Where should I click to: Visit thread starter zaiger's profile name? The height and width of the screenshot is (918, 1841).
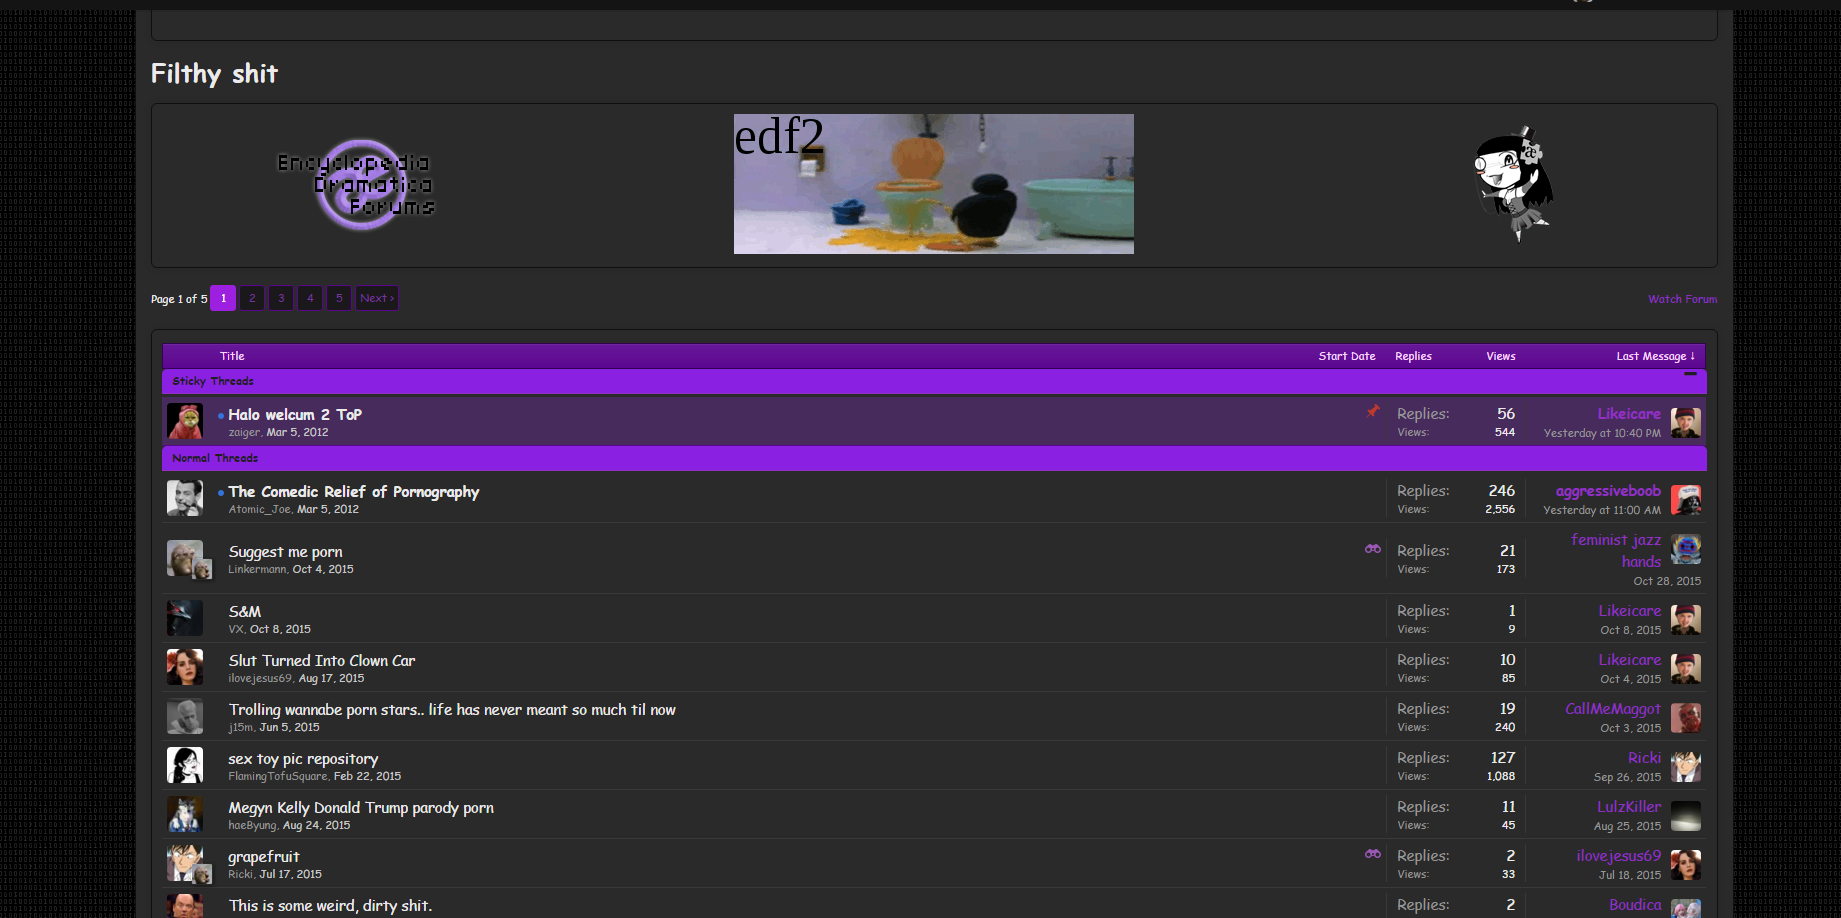(x=244, y=432)
